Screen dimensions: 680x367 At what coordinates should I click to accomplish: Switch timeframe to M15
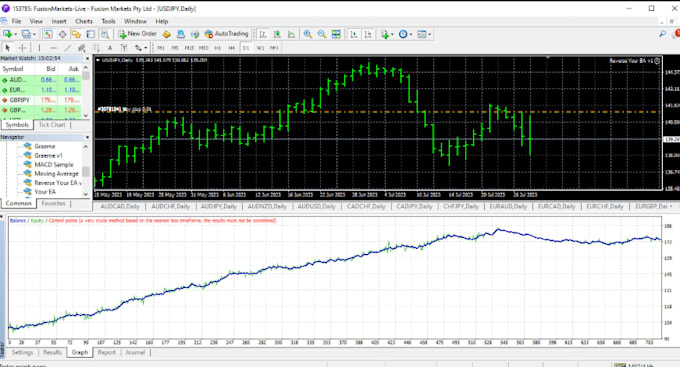click(189, 48)
